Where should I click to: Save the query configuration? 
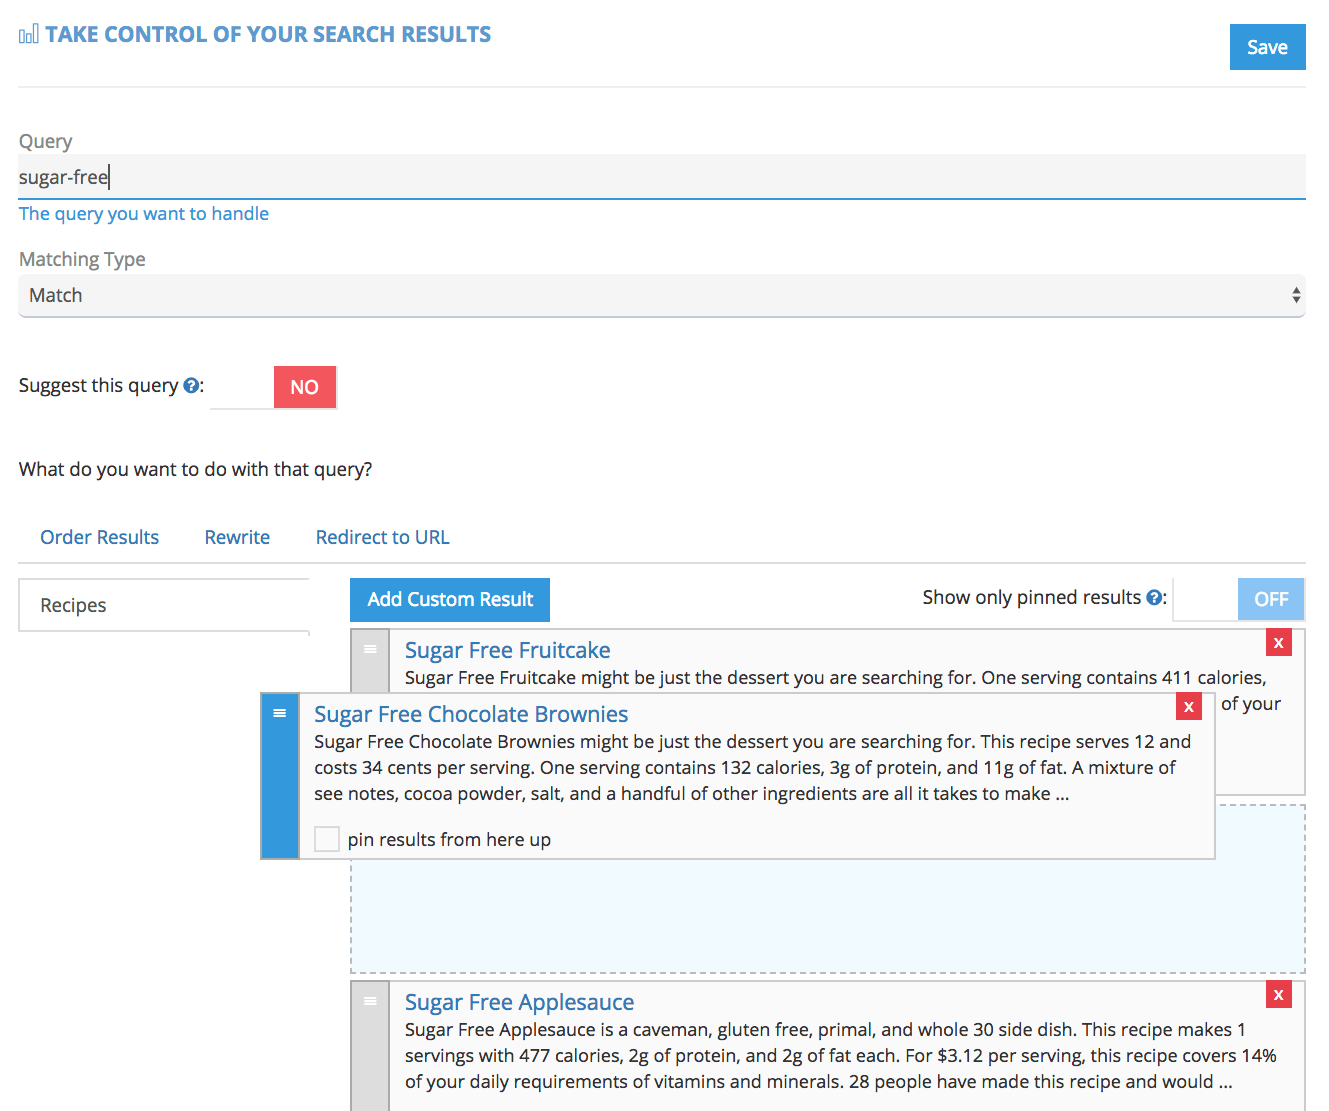1267,46
